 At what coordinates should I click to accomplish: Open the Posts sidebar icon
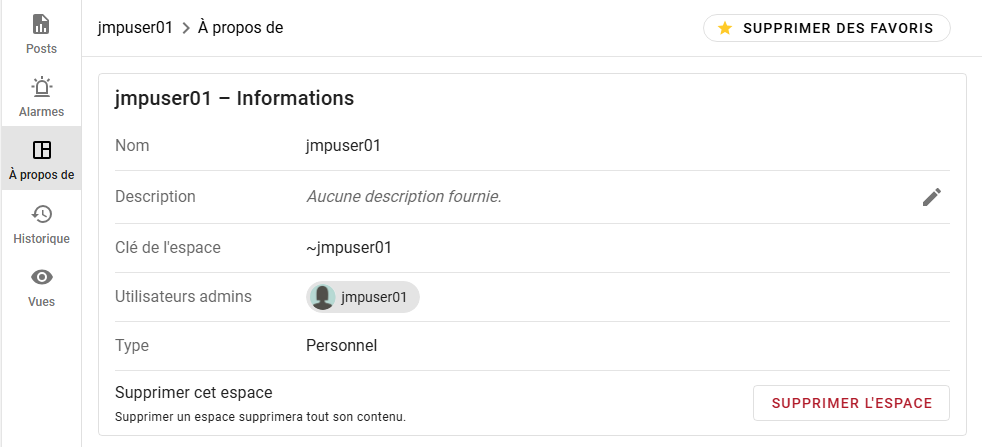(x=41, y=24)
